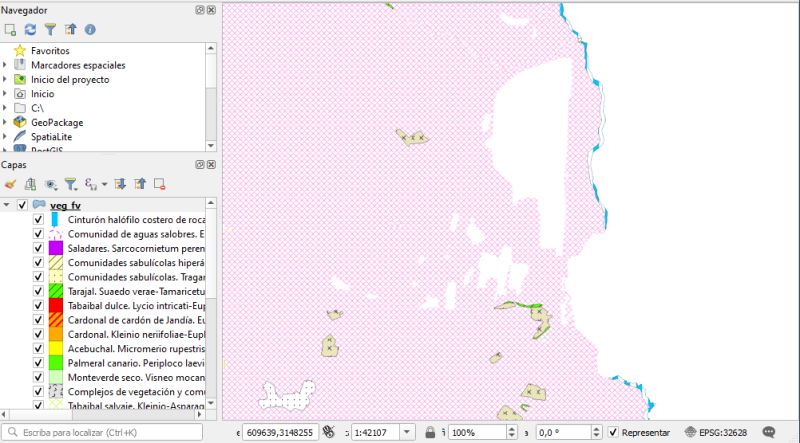This screenshot has height=443, width=800.
Task: Select Monteverde seco legend text
Action: (x=136, y=378)
